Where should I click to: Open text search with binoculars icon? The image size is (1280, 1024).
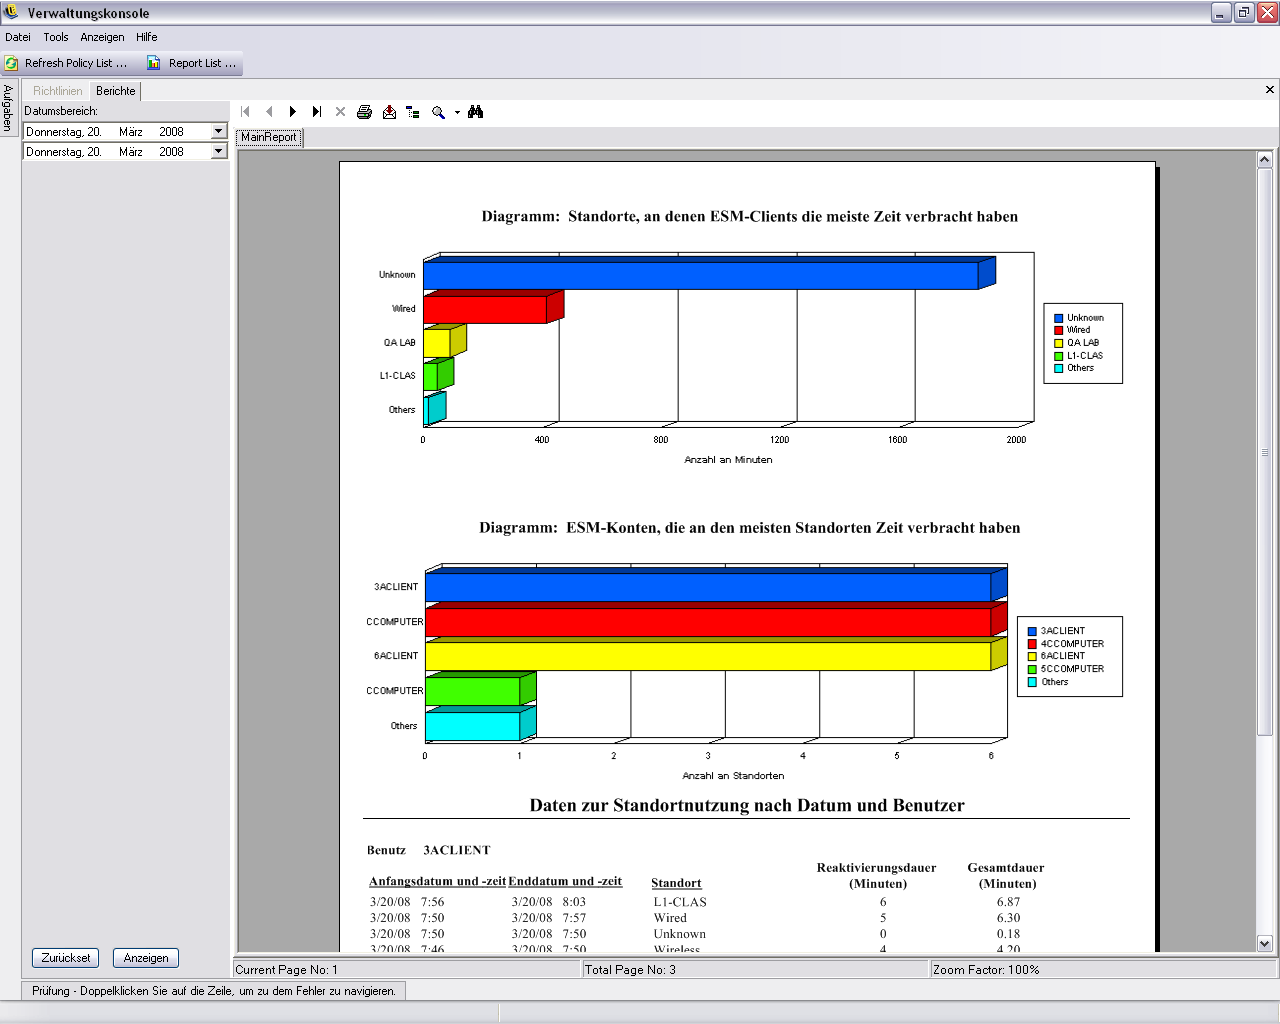click(x=476, y=112)
